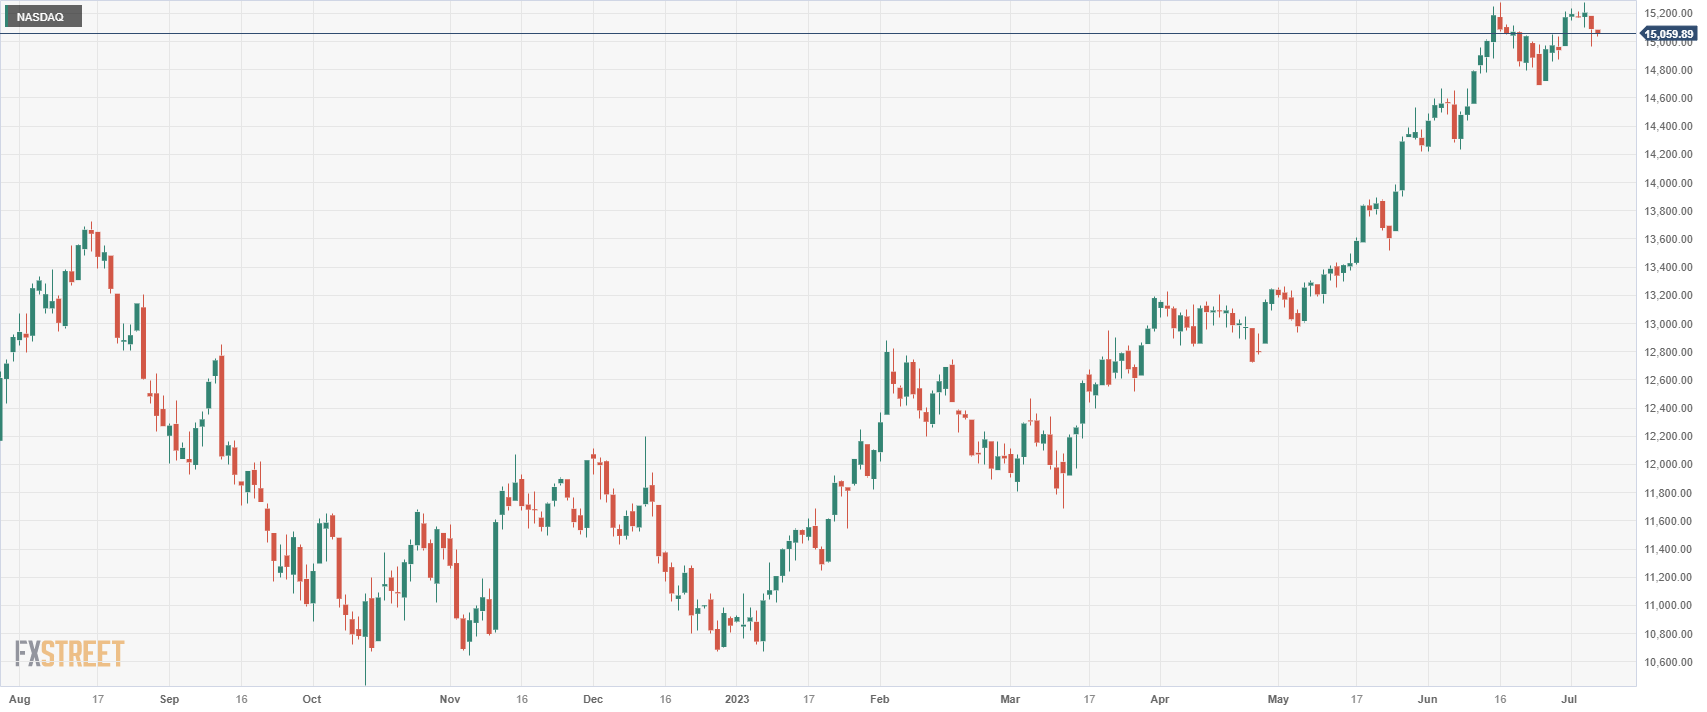Click the Jul label on the time axis
Screen dimensions: 1707x712
[x=1569, y=699]
